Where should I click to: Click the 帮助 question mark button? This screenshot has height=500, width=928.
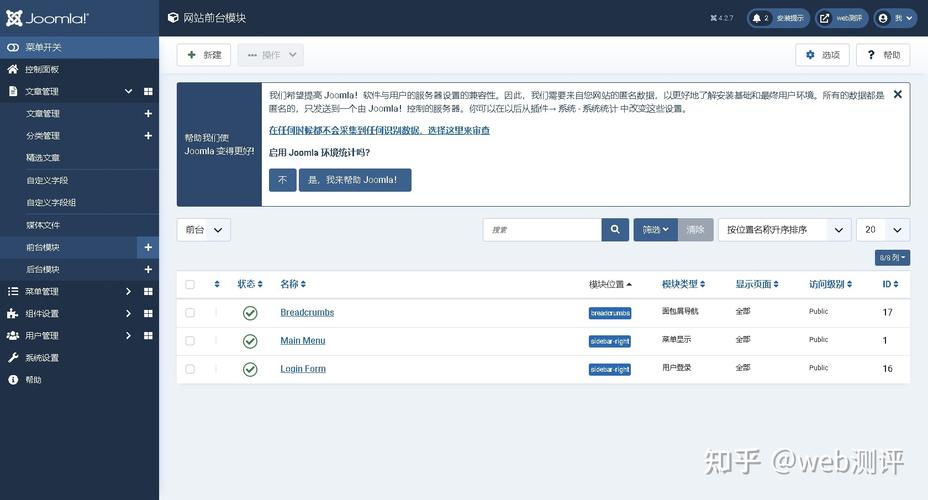tap(883, 55)
